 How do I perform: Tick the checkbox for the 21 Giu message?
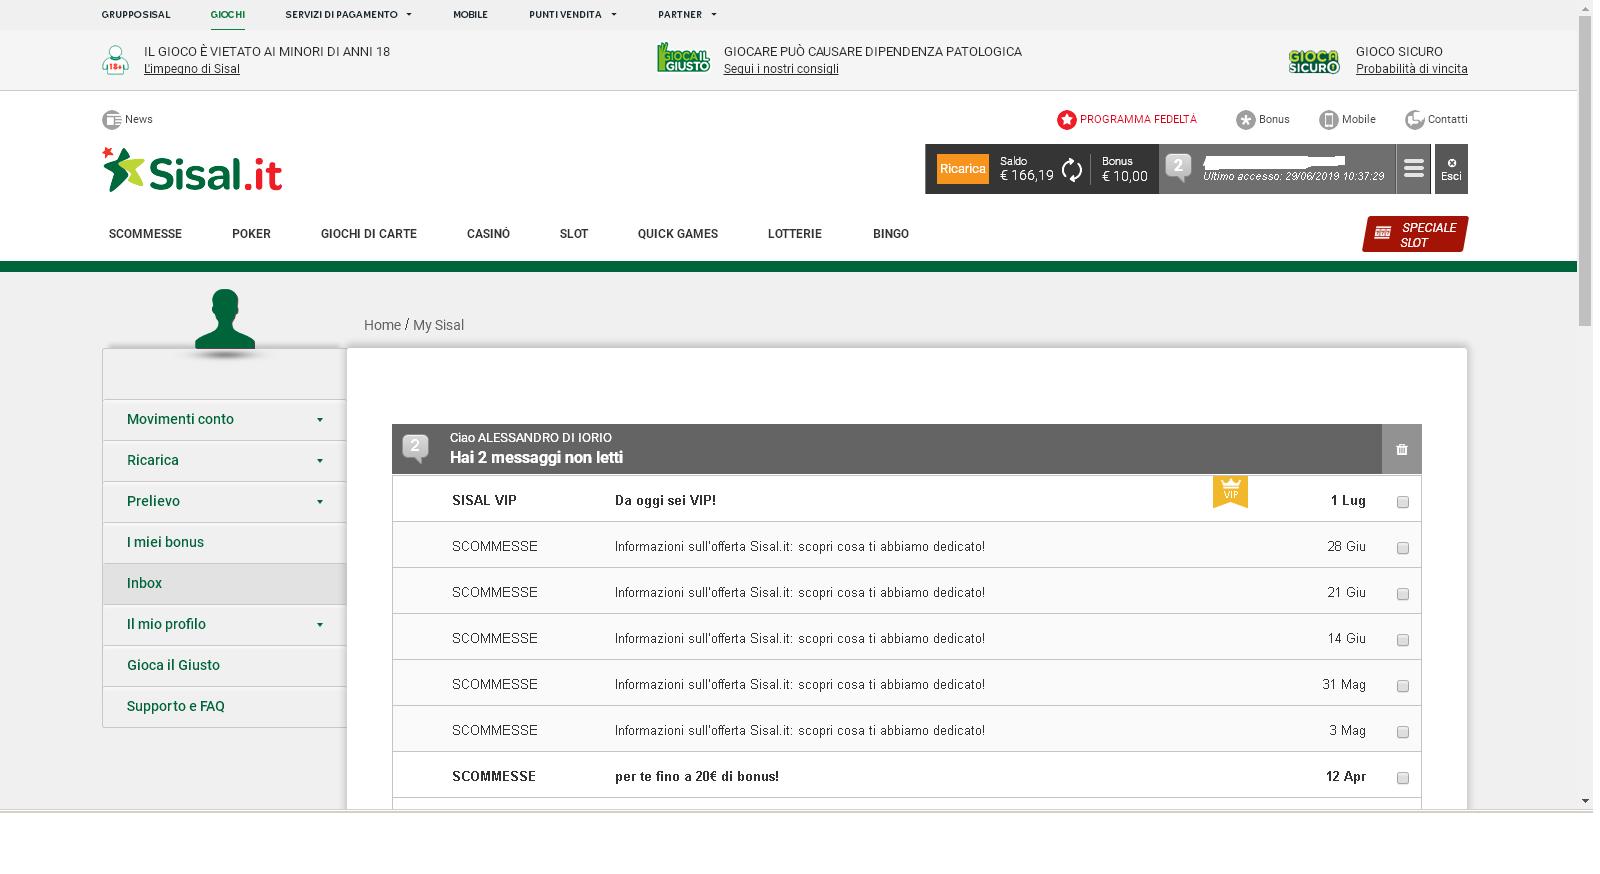point(1403,594)
